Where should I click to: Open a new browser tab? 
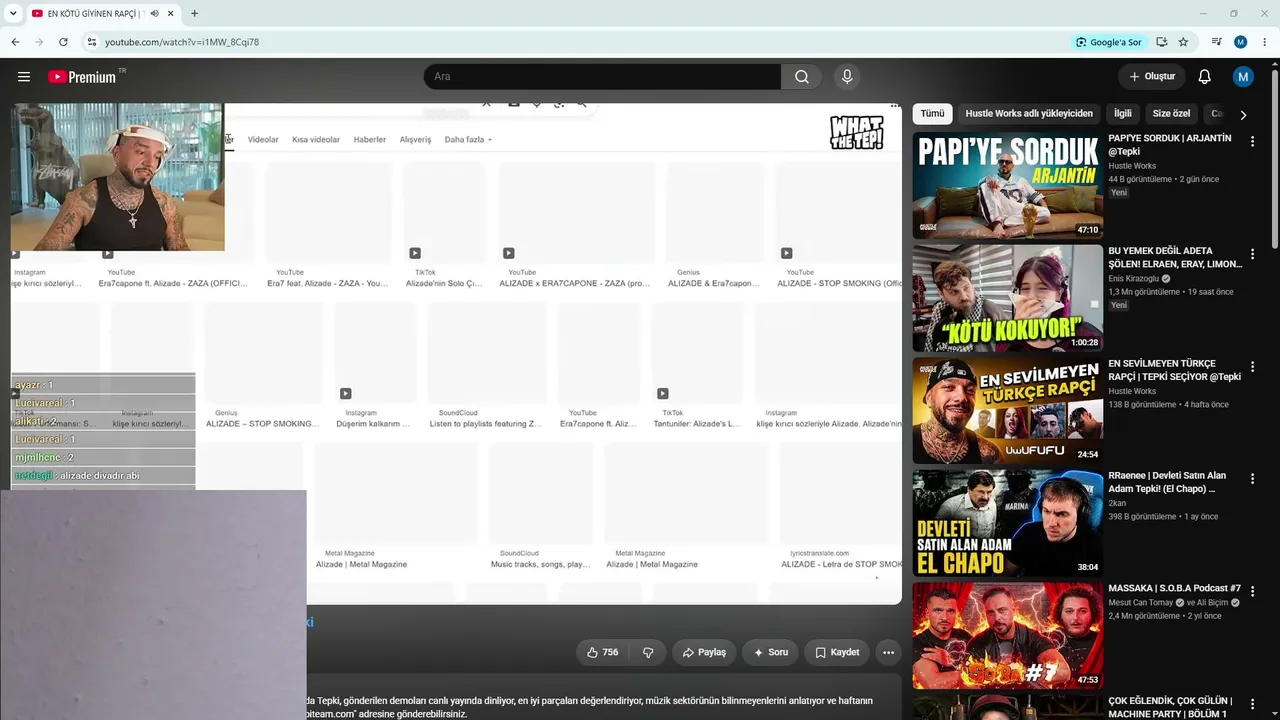coord(194,14)
